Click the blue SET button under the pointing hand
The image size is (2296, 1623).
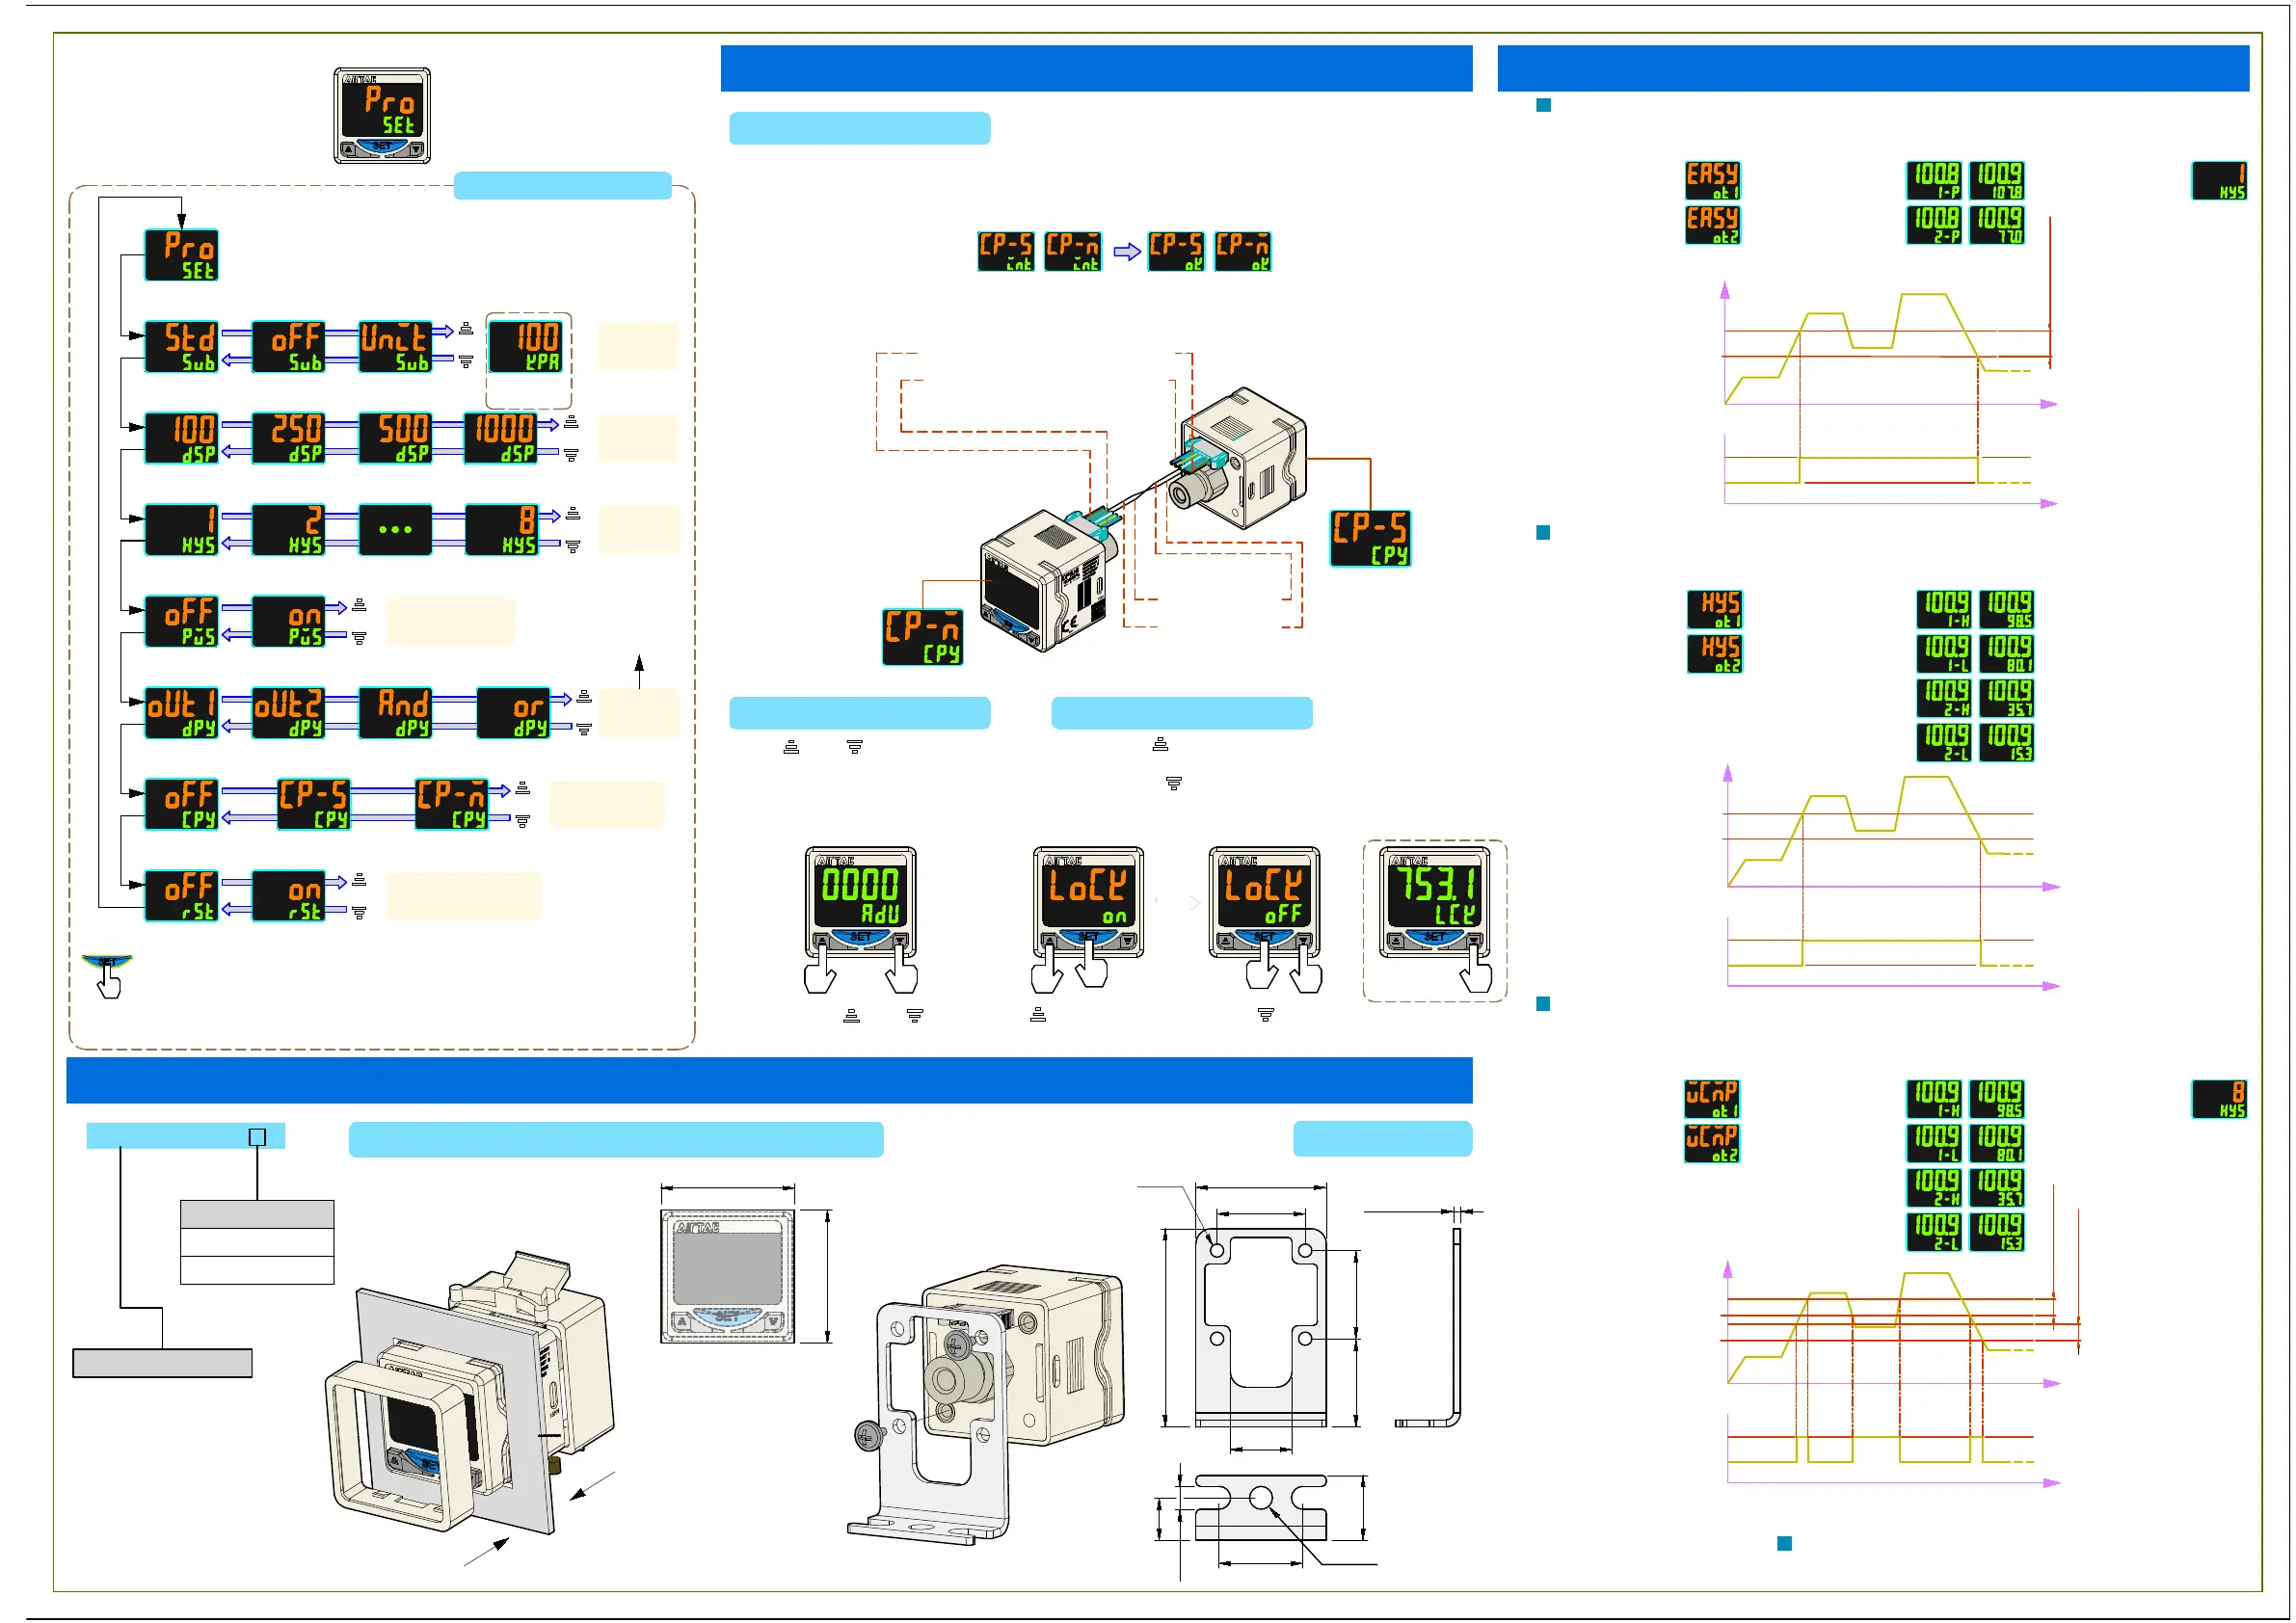(x=106, y=962)
